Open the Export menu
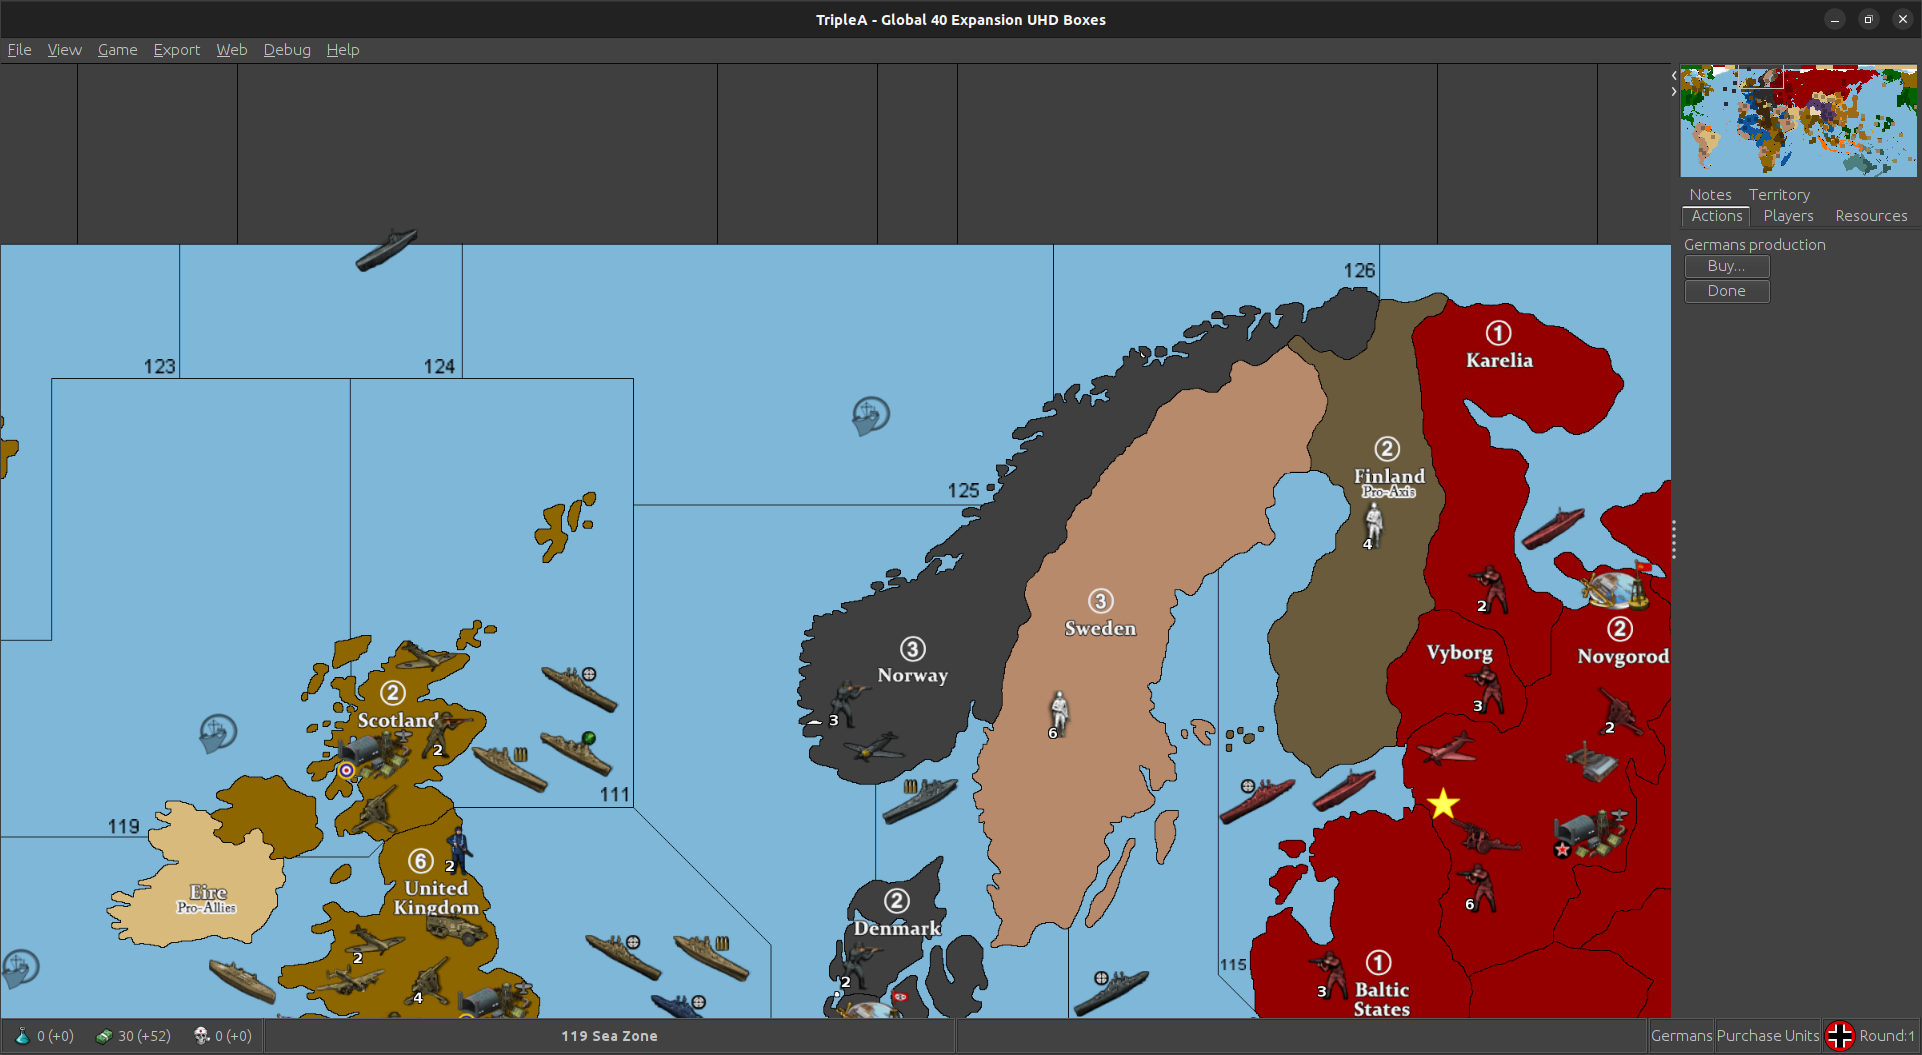1922x1055 pixels. click(x=176, y=50)
